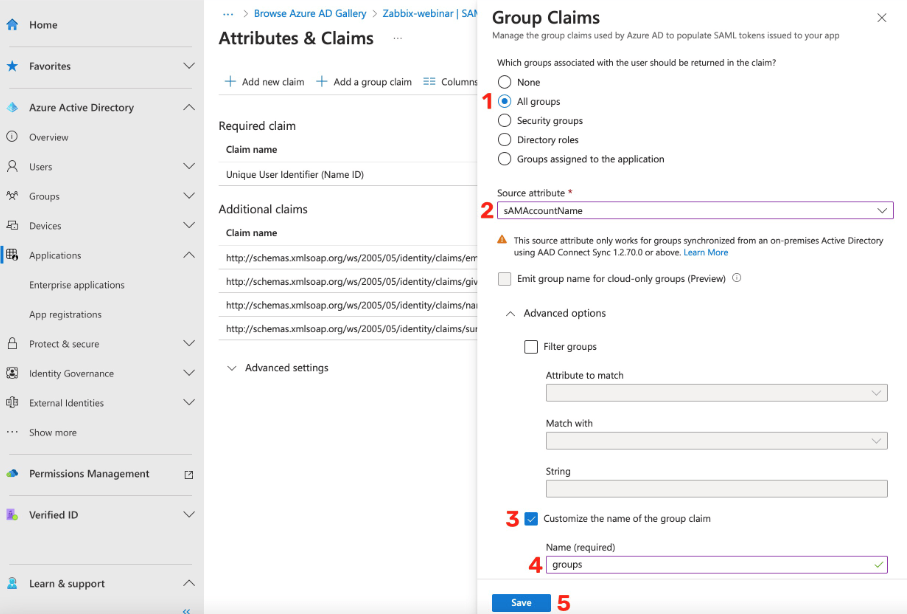Click the group claim Name input field
Screen dimensions: 907x614
706,565
